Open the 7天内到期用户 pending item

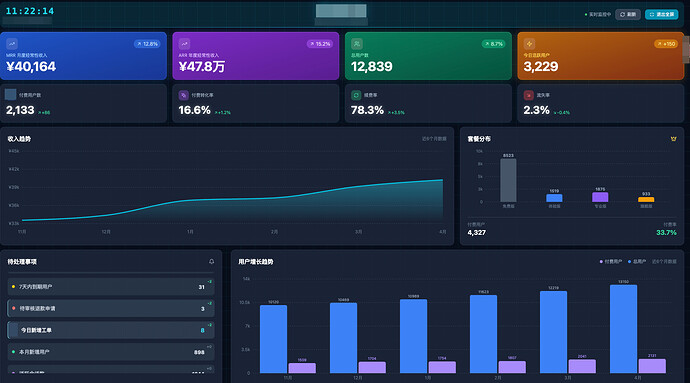pyautogui.click(x=111, y=287)
